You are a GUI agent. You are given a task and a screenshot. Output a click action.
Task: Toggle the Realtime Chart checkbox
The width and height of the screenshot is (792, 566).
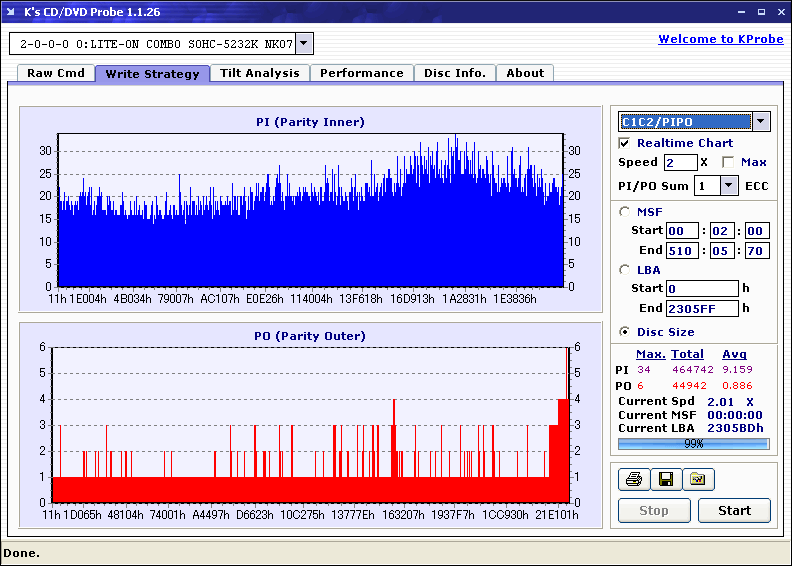pyautogui.click(x=625, y=143)
